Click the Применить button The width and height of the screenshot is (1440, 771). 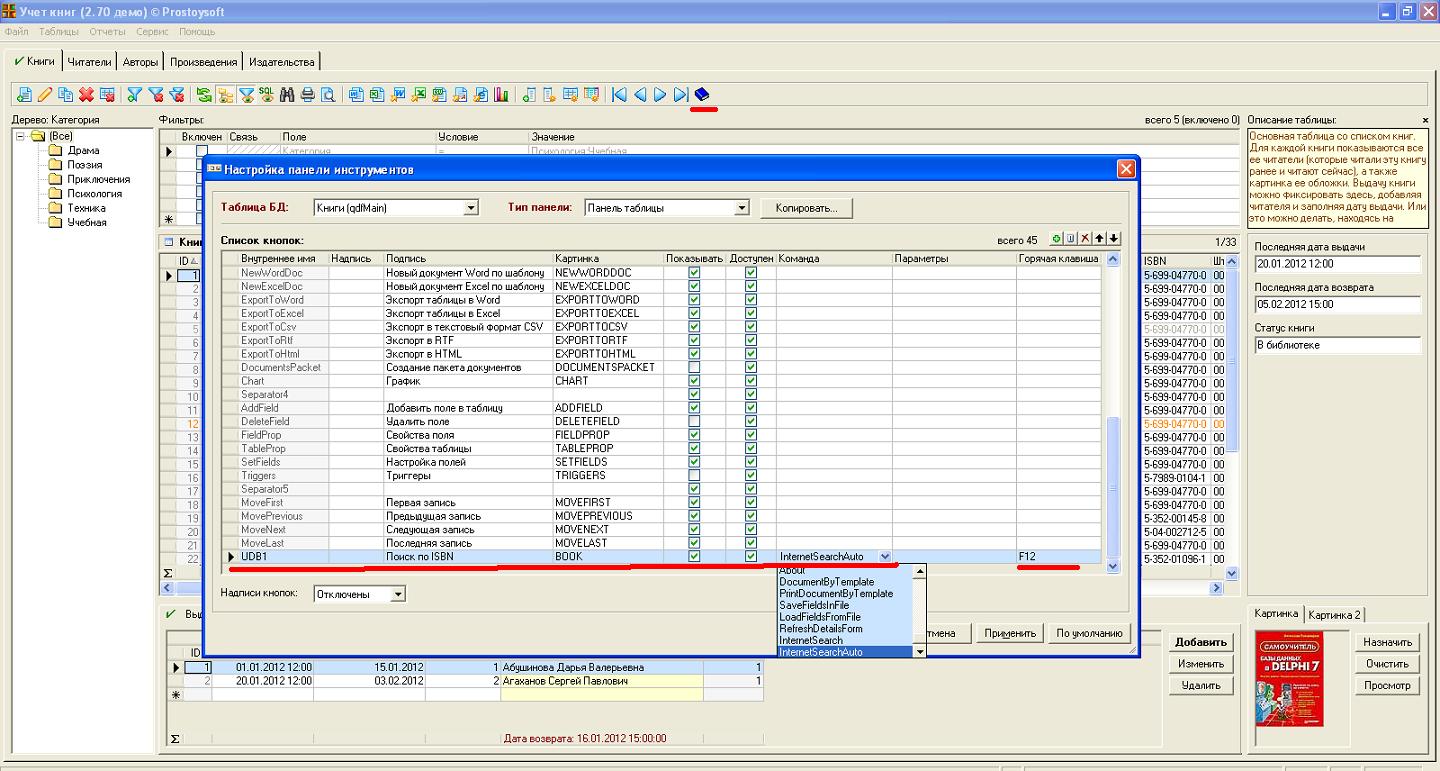pyautogui.click(x=1009, y=633)
